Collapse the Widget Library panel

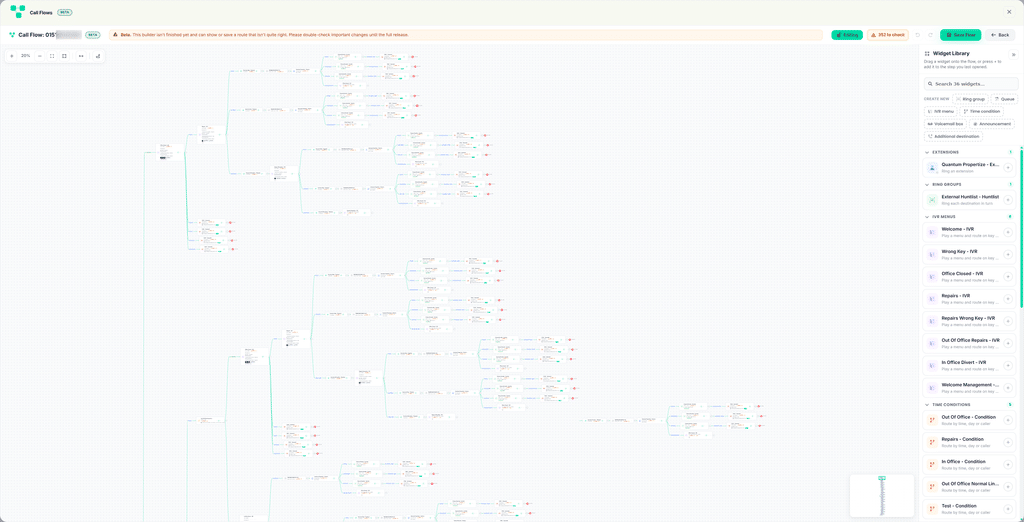(x=1014, y=54)
